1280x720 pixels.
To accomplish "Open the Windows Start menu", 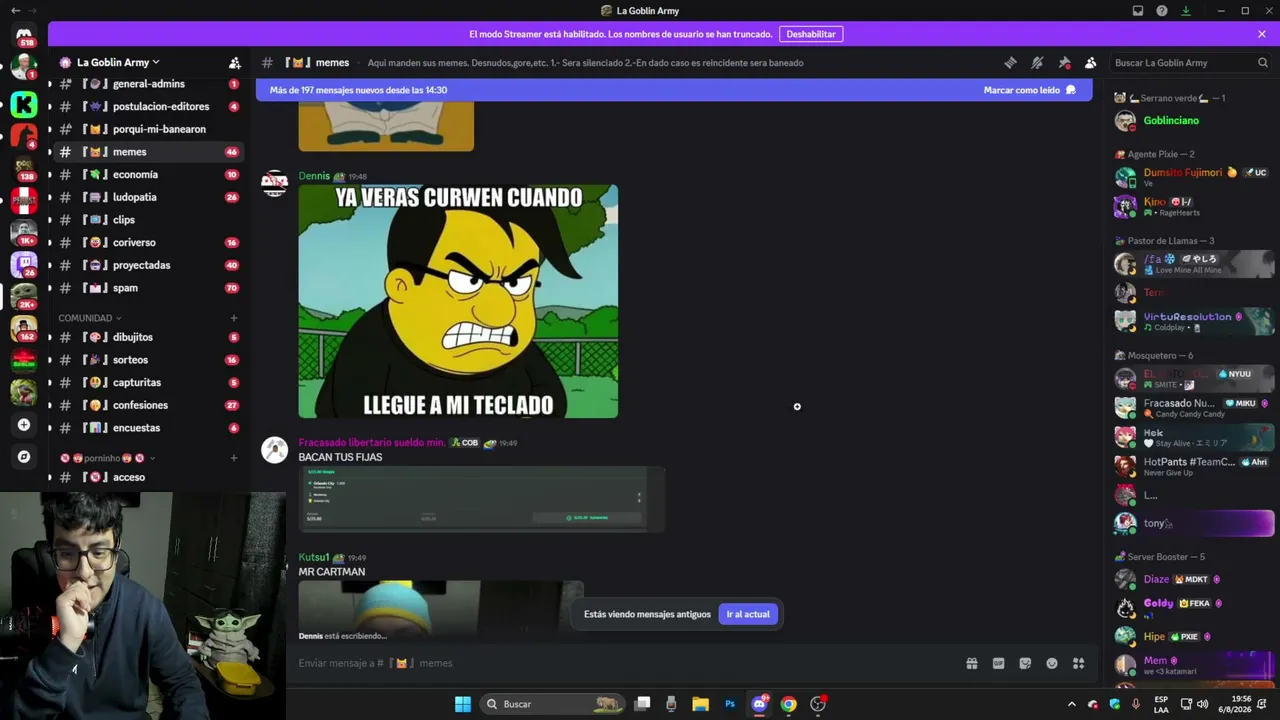I will point(462,704).
